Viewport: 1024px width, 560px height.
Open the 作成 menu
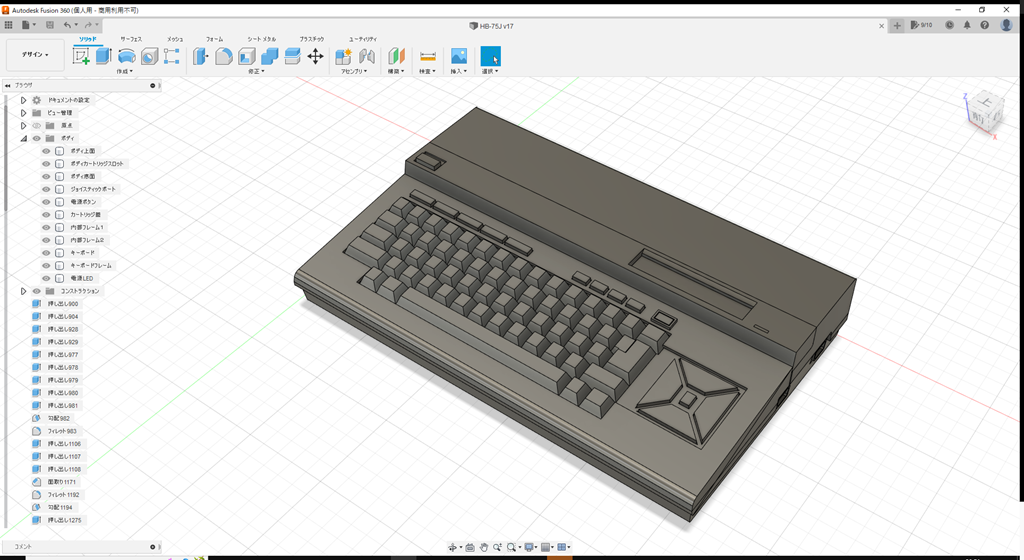coord(125,72)
